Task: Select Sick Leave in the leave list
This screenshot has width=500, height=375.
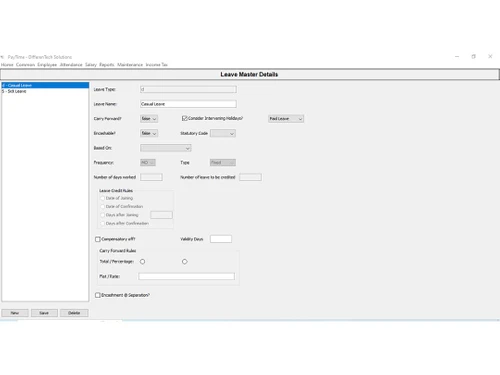Action: (45, 91)
